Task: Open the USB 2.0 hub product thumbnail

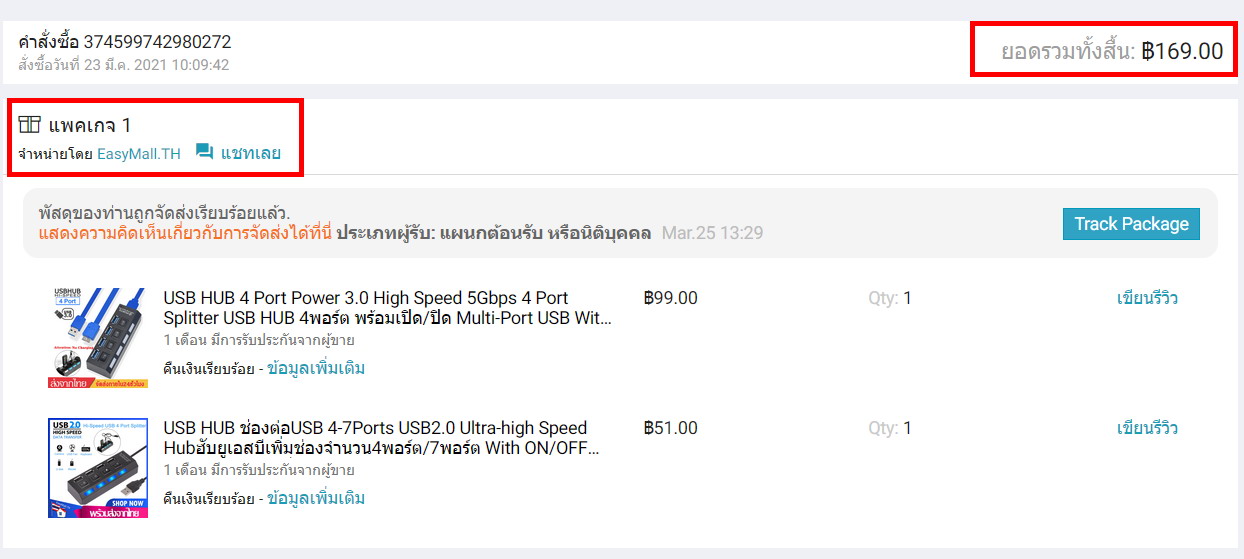Action: (98, 468)
